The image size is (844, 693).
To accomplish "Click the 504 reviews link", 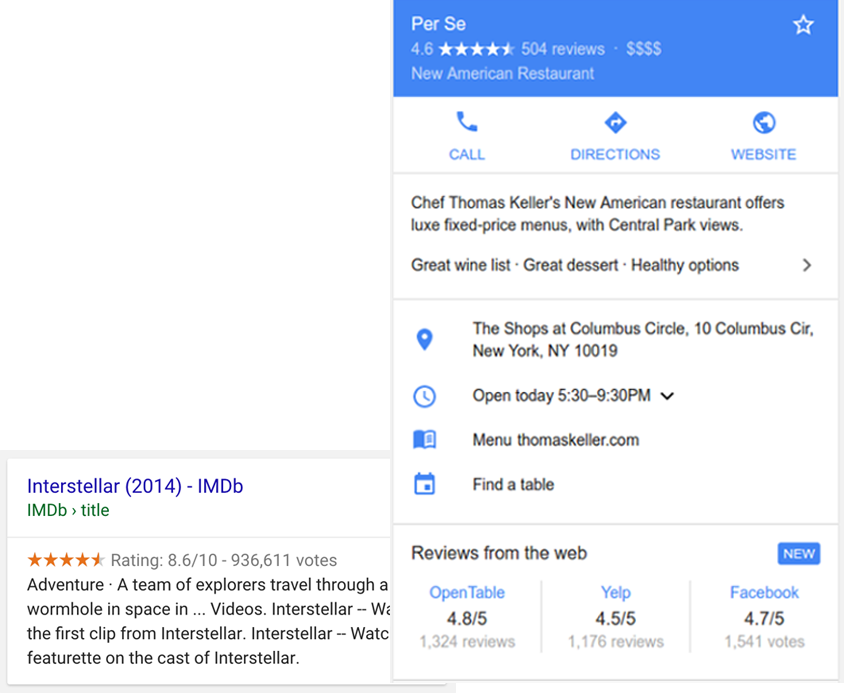I will click(x=563, y=49).
